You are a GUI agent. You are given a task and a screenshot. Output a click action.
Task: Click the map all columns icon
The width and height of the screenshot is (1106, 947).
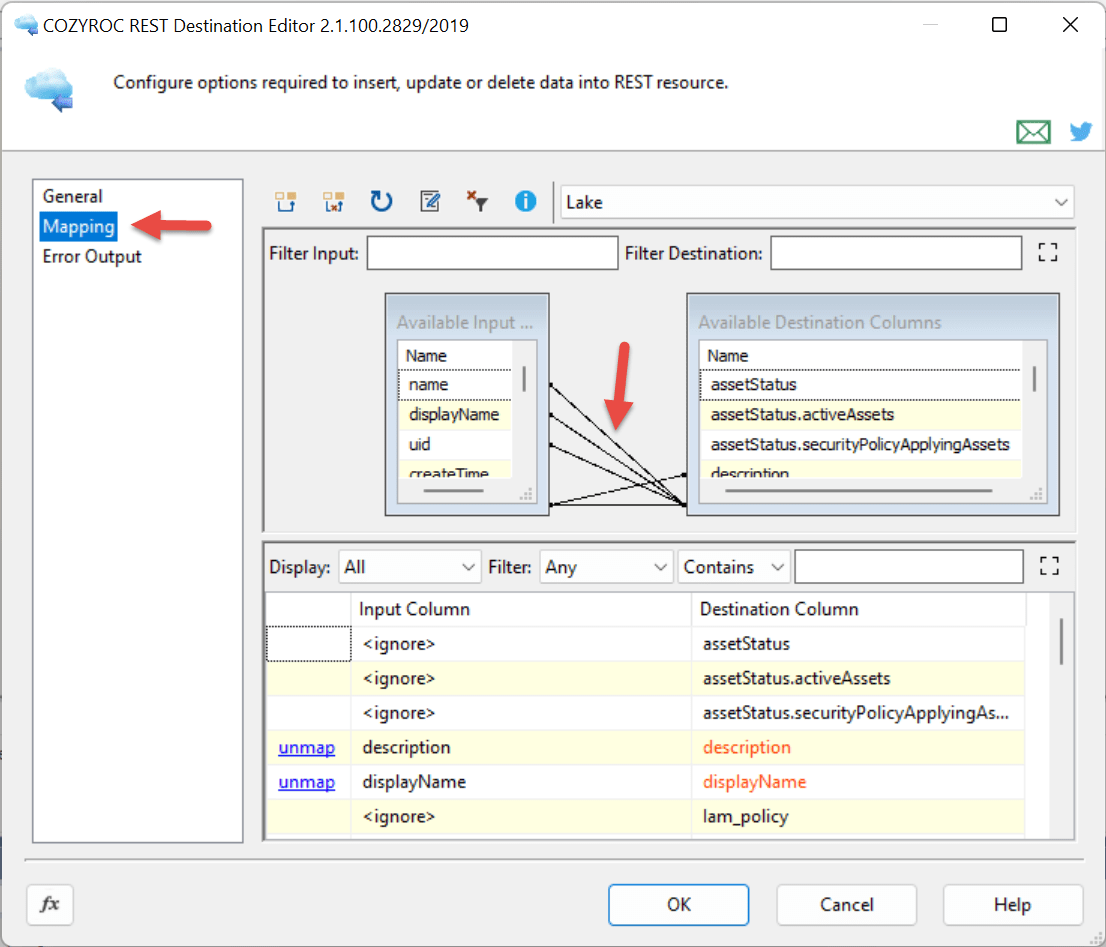pyautogui.click(x=286, y=202)
